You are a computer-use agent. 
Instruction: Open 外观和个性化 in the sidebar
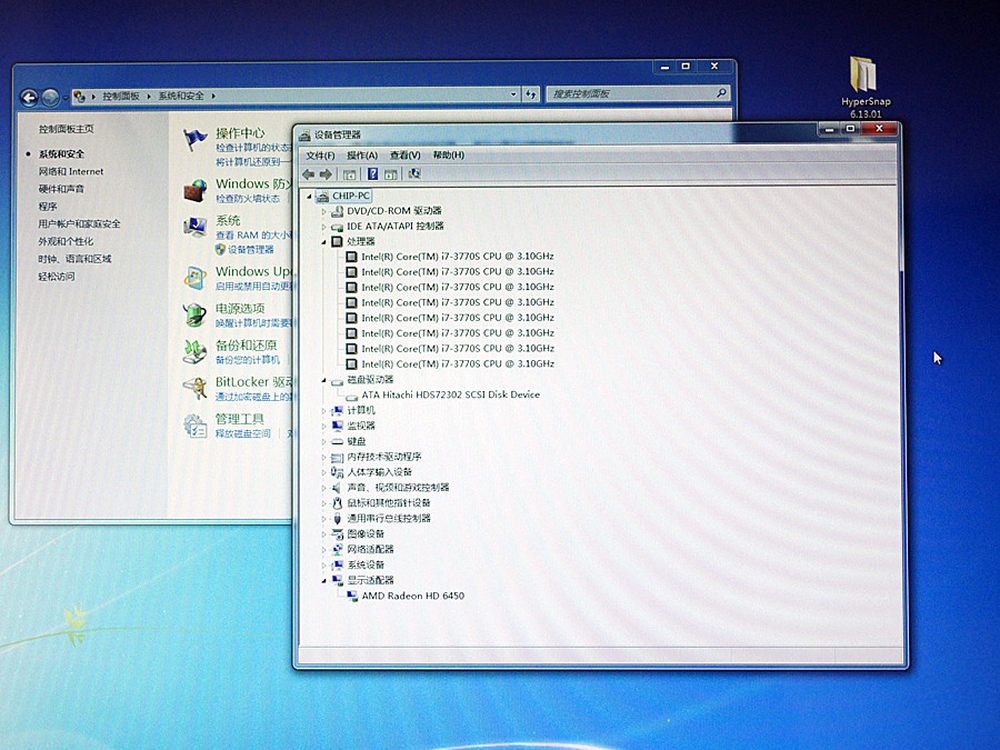(x=66, y=242)
